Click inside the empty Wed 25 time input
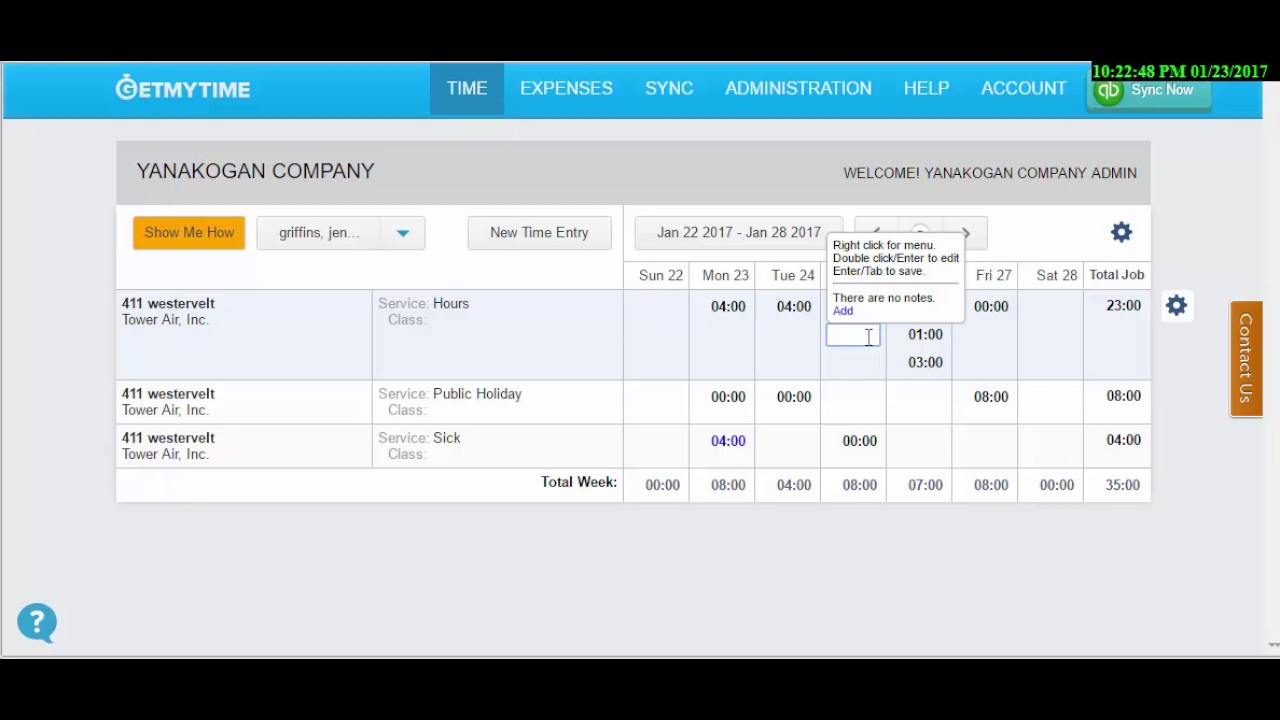This screenshot has width=1280, height=720. pyautogui.click(x=852, y=336)
